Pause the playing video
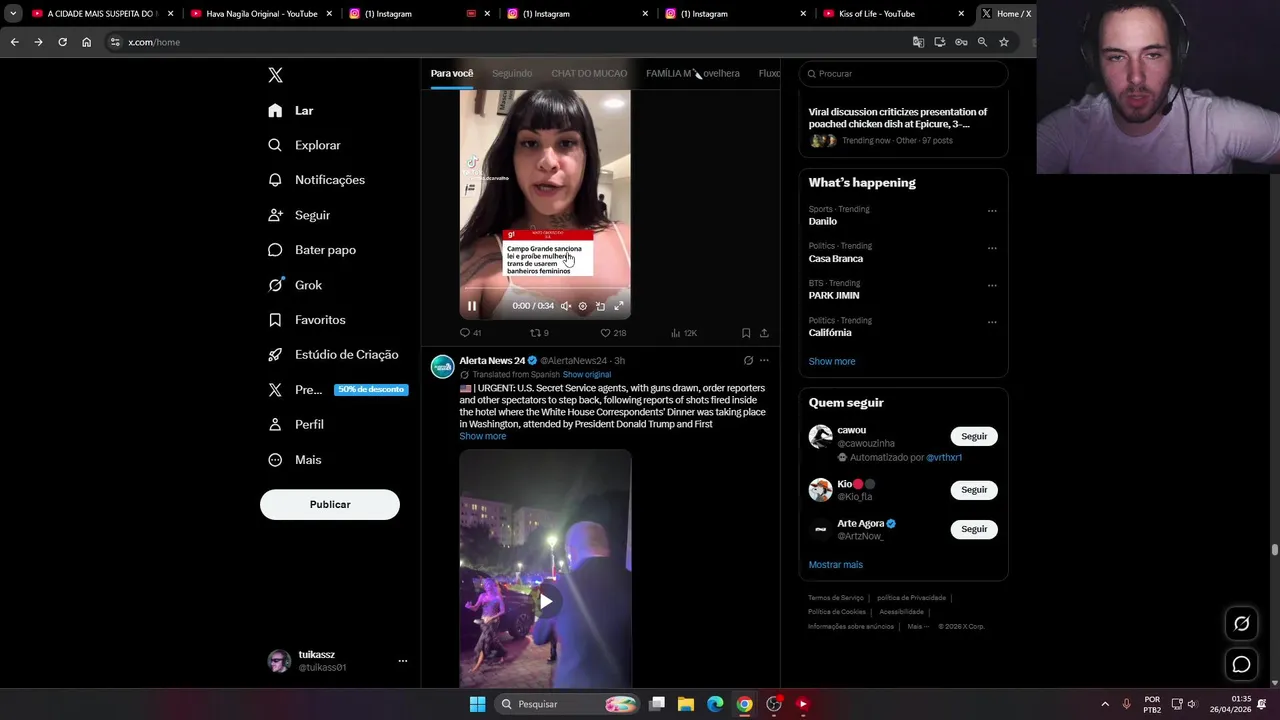This screenshot has width=1280, height=720. click(472, 306)
